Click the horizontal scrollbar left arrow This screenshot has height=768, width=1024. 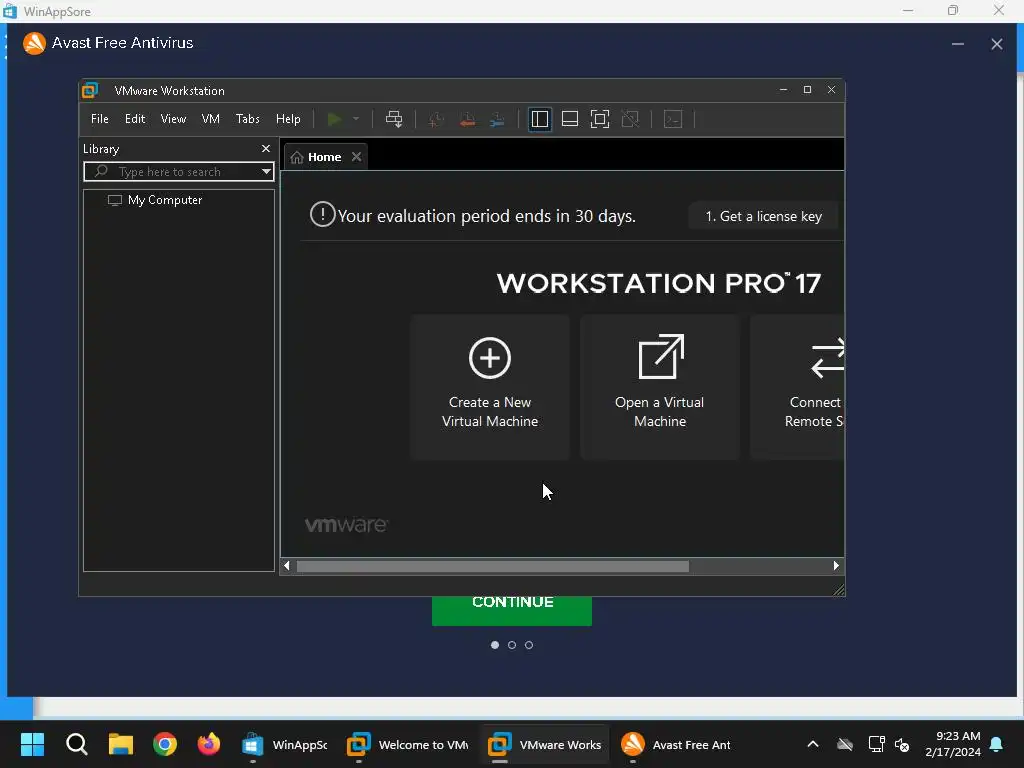(286, 566)
